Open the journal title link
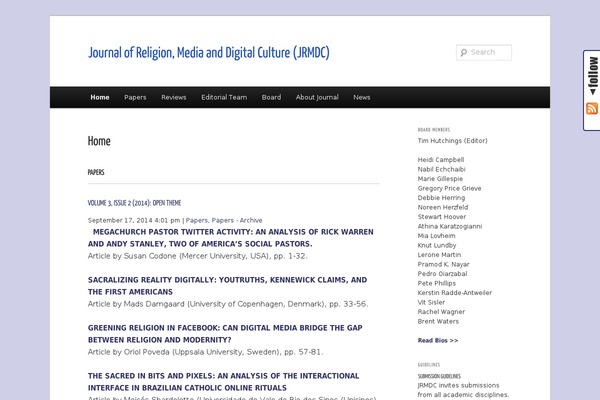The height and width of the screenshot is (400, 600). pyautogui.click(x=209, y=53)
